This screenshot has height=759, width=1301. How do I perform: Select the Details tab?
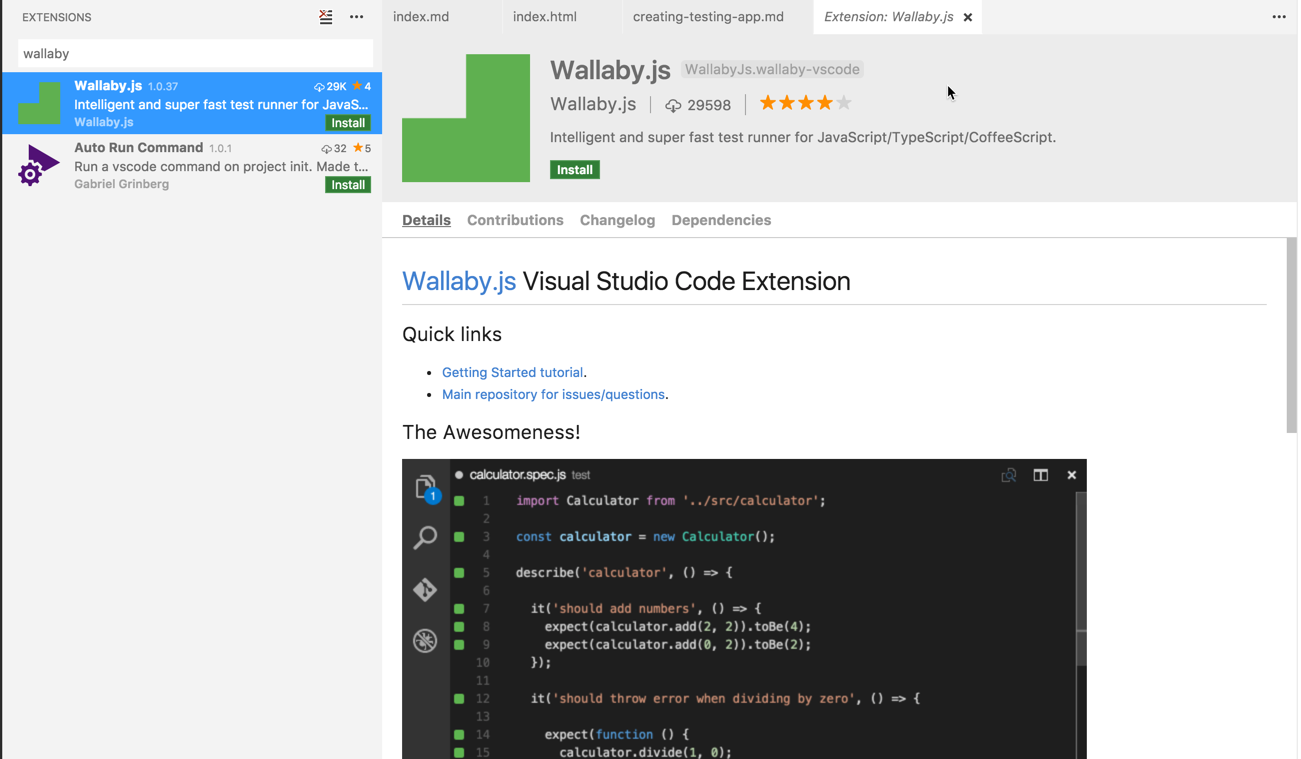coord(426,220)
